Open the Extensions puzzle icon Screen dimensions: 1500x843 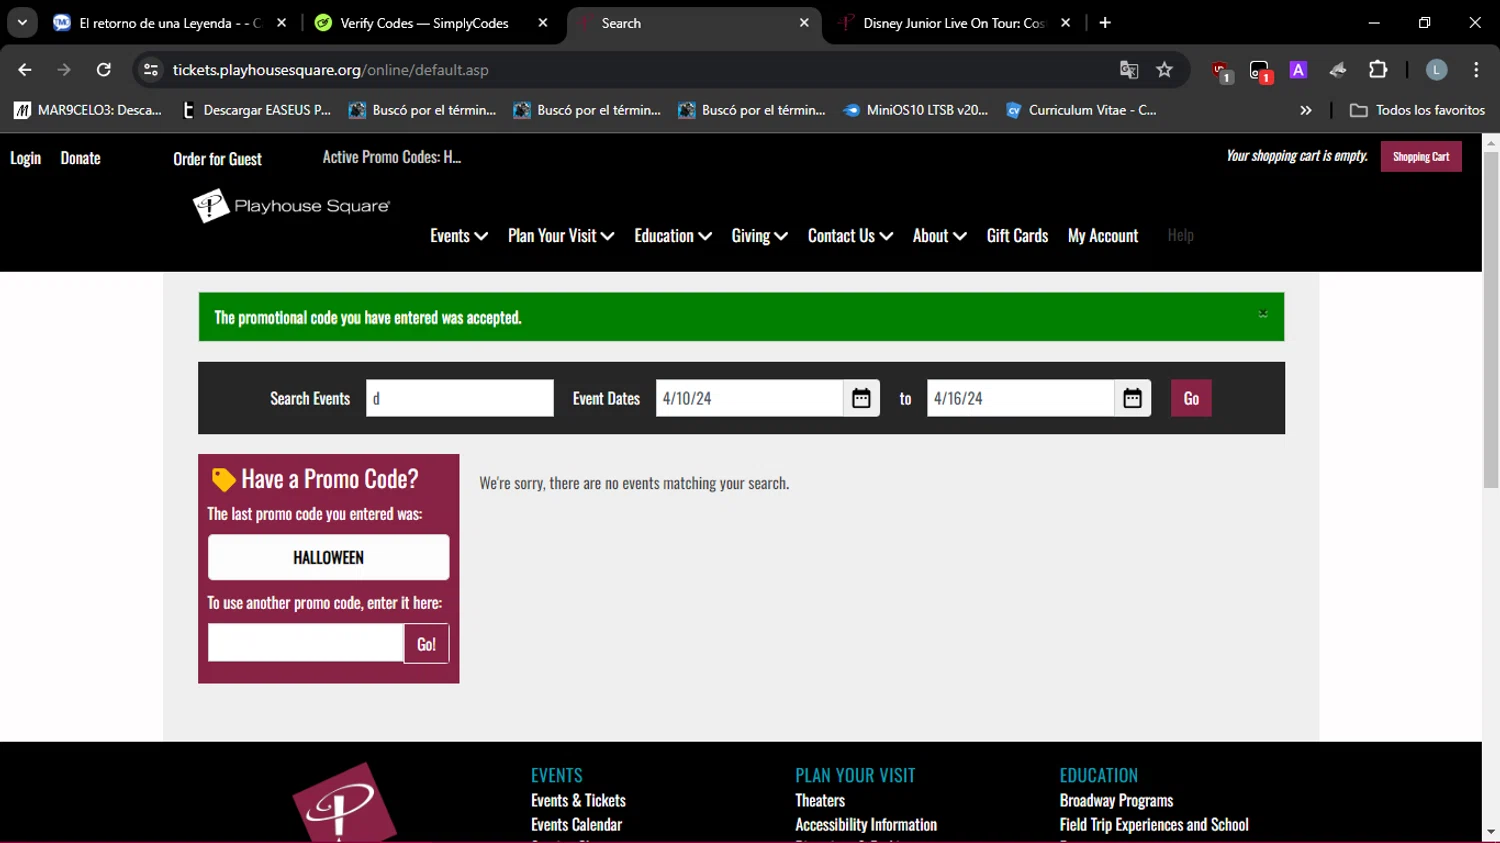[1378, 70]
